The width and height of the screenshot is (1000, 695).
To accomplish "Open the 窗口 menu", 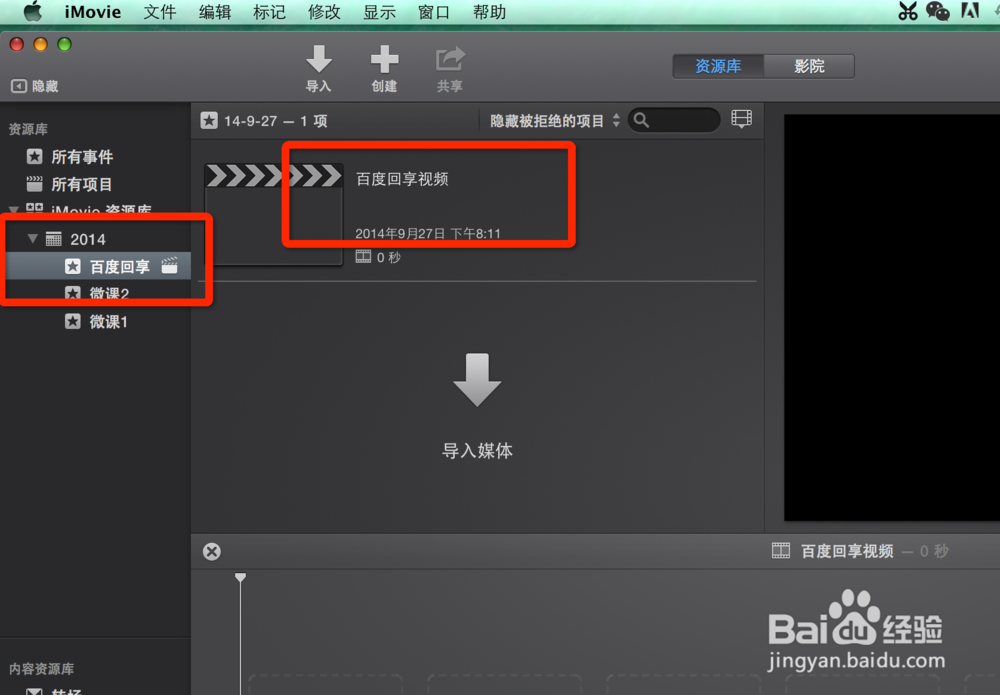I will coord(434,12).
